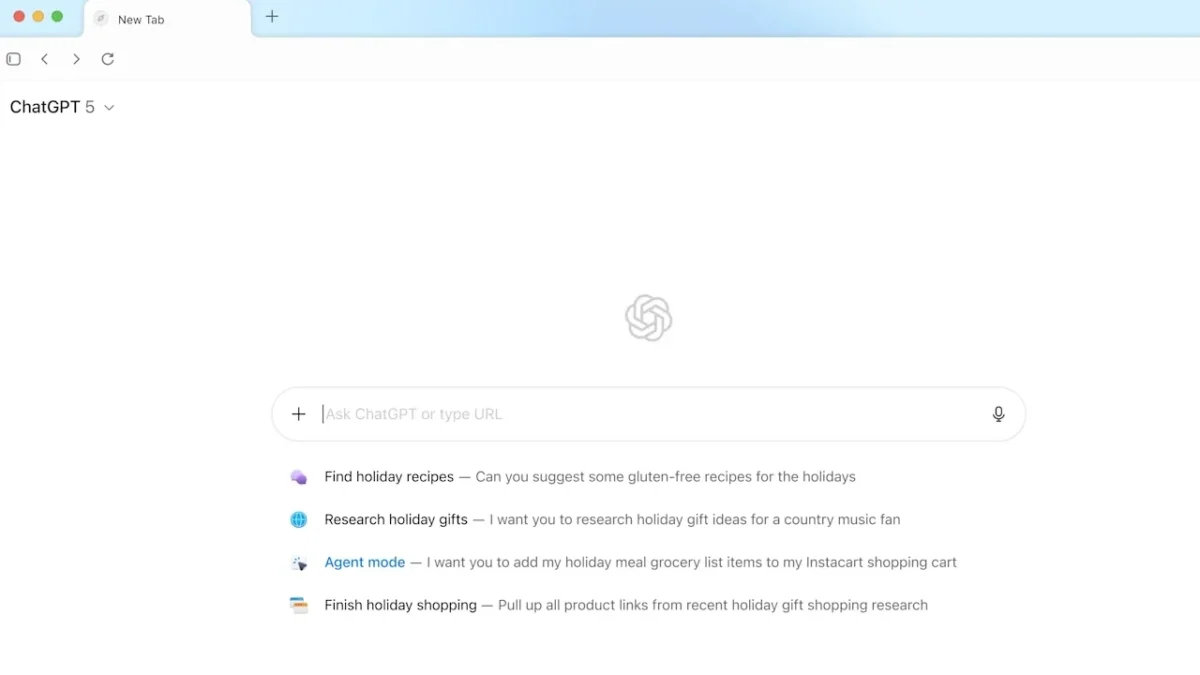
Task: Click the cursor icon beside Agent mode
Action: (x=298, y=563)
